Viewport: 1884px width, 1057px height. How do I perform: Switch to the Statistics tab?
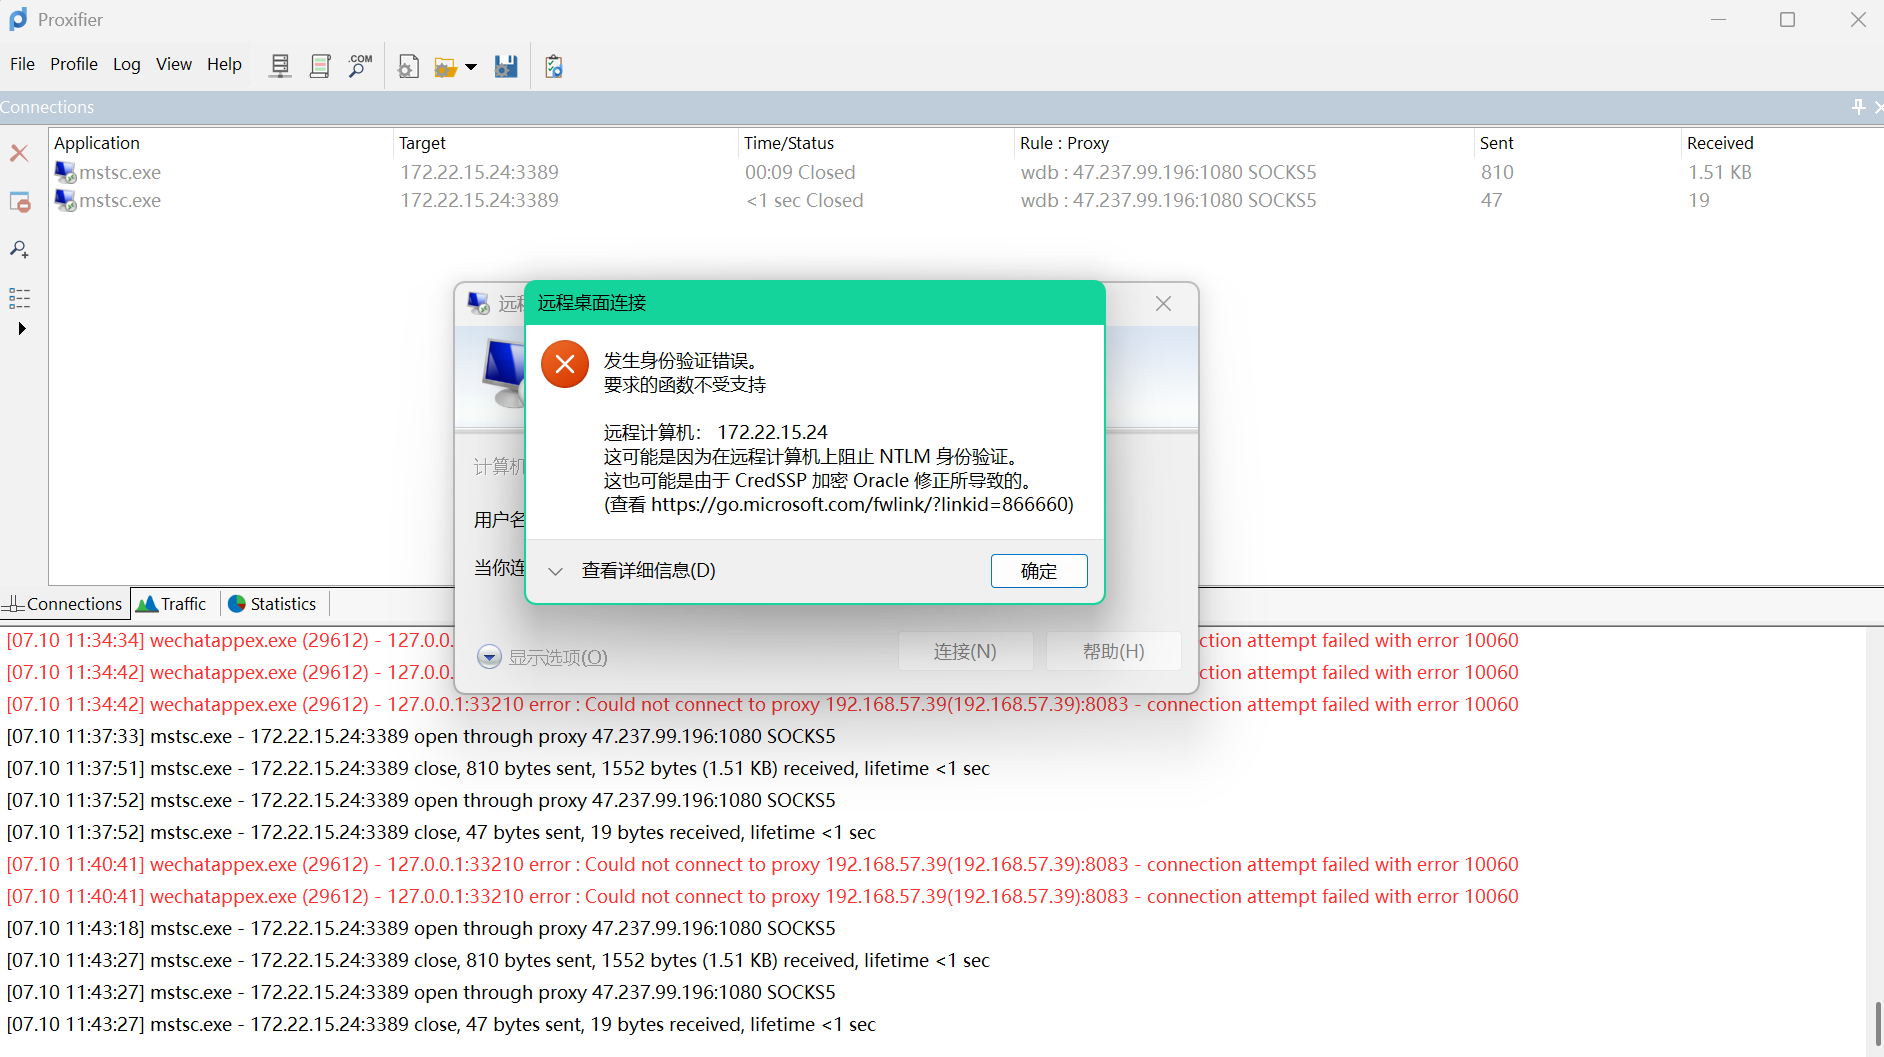coord(274,604)
